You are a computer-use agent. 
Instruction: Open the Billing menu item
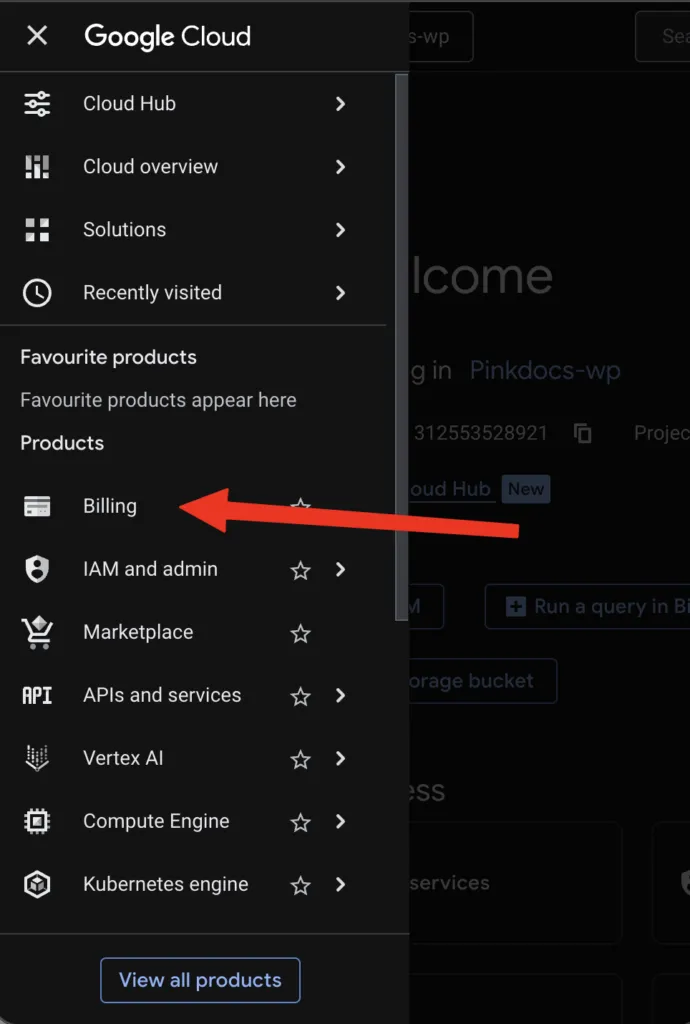pos(110,507)
